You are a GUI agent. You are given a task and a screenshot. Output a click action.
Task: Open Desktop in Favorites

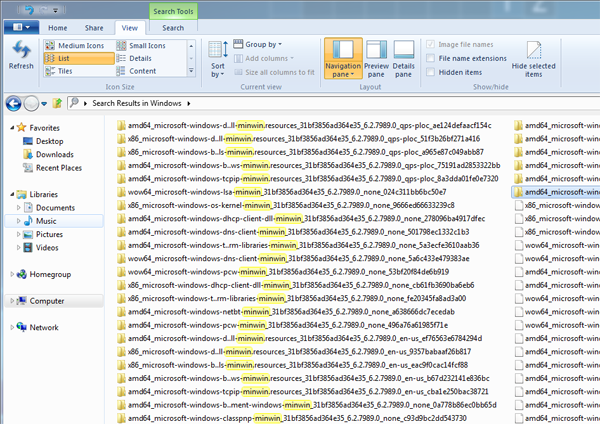pyautogui.click(x=49, y=141)
